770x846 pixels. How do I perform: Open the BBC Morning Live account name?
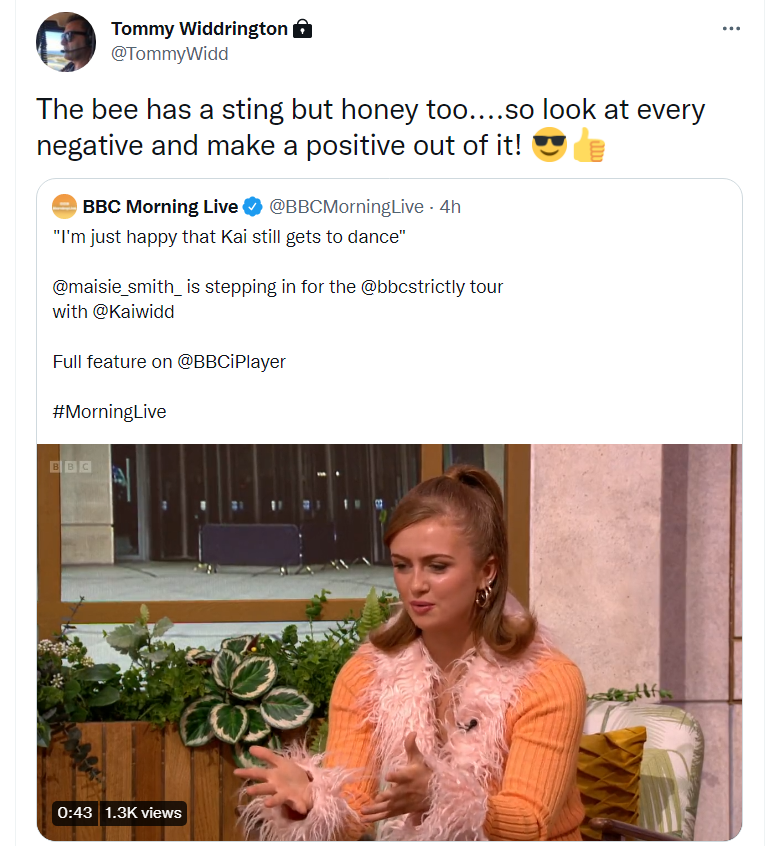pos(160,207)
